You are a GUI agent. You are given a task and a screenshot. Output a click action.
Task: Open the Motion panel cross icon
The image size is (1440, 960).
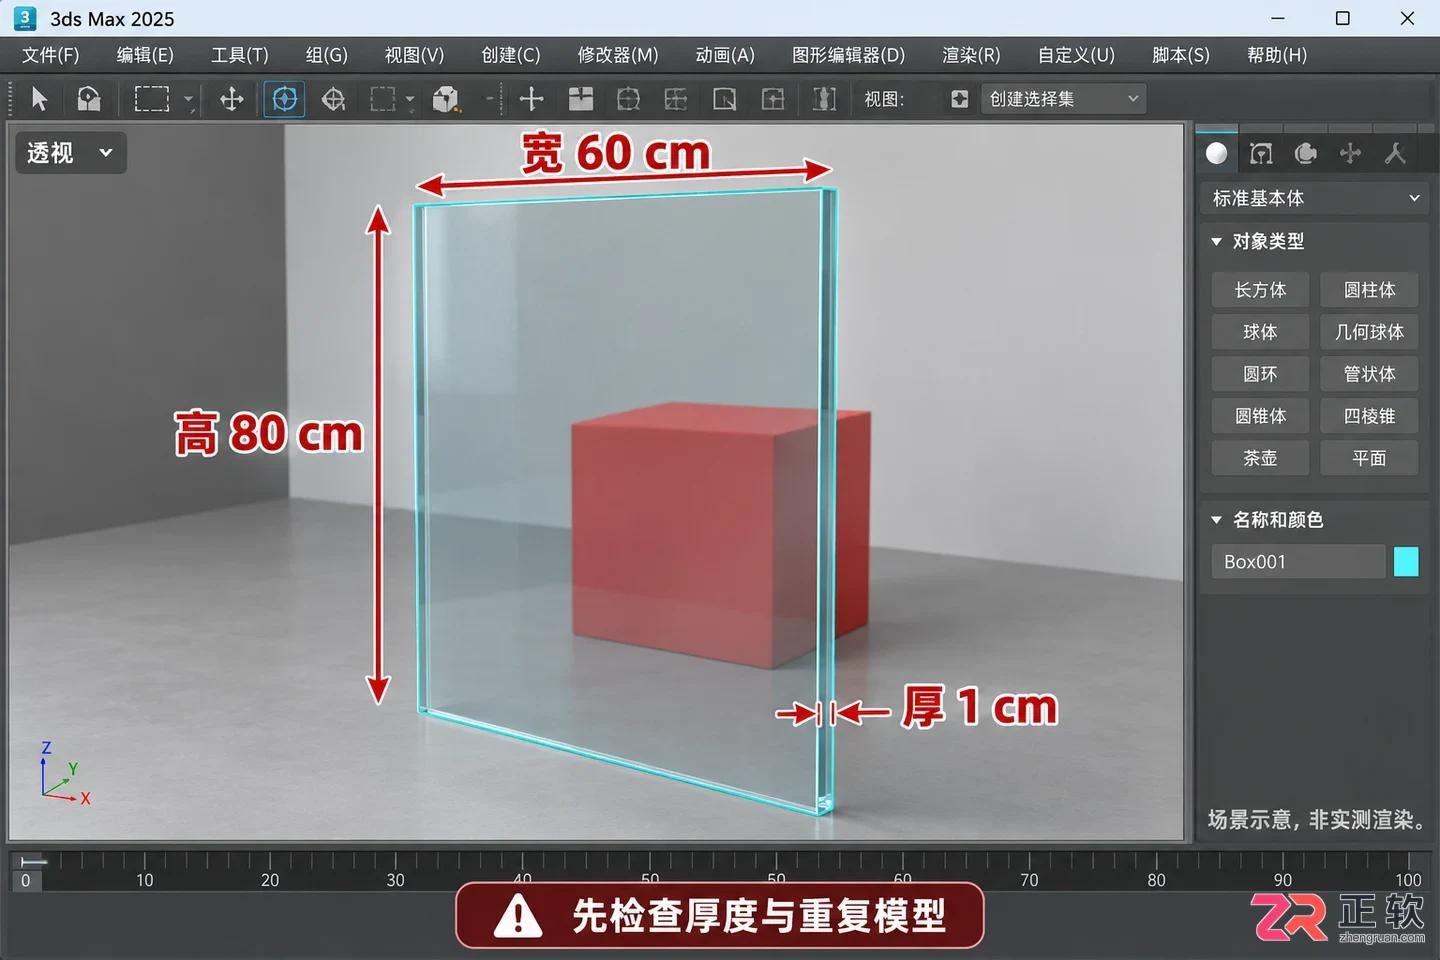click(1350, 153)
